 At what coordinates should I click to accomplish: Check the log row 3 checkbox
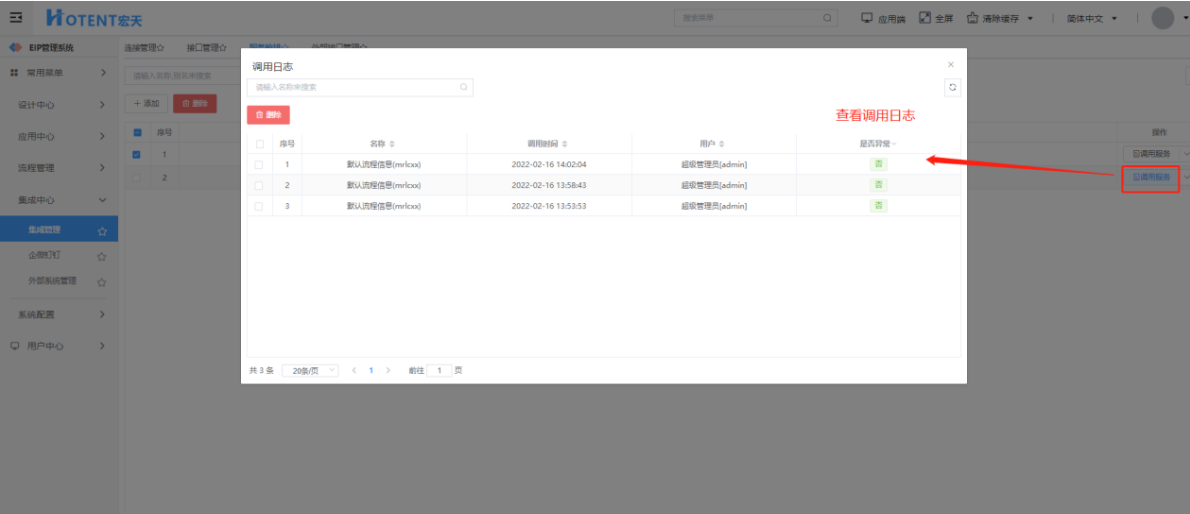260,205
